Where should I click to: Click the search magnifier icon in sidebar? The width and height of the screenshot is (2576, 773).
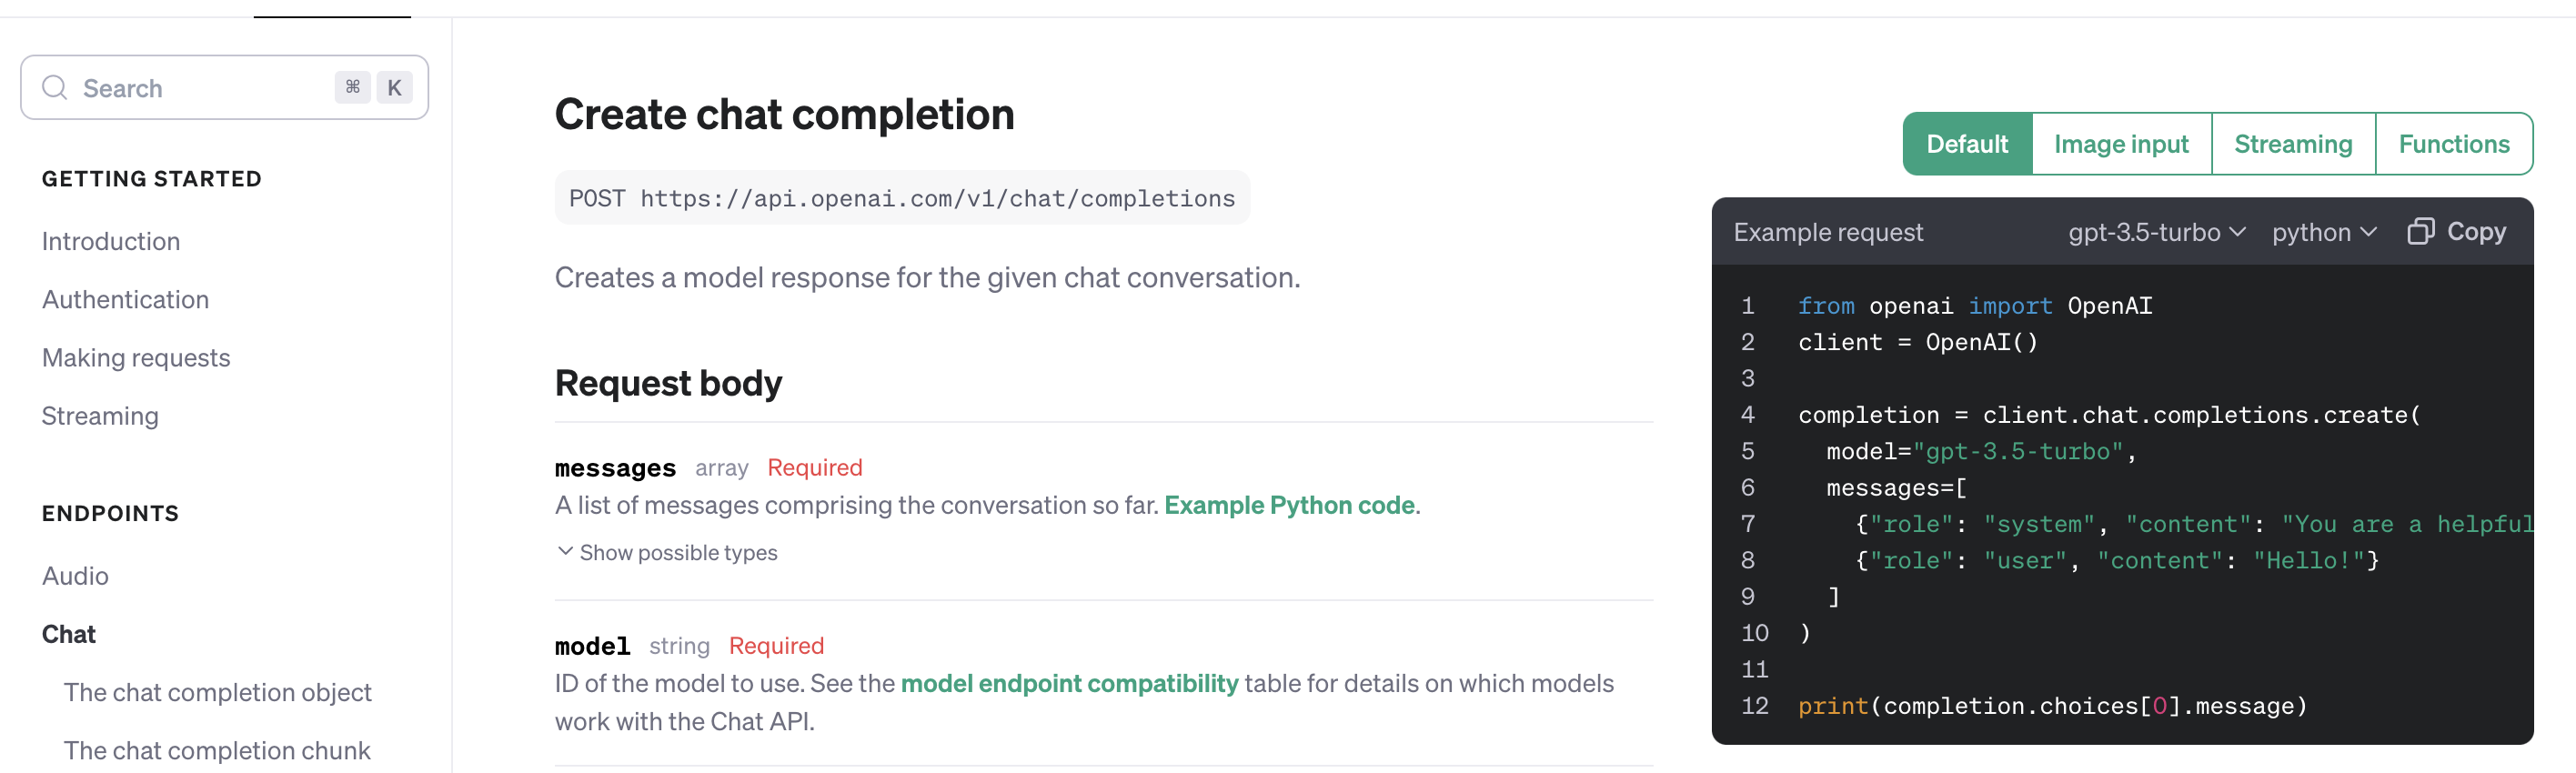coord(55,87)
